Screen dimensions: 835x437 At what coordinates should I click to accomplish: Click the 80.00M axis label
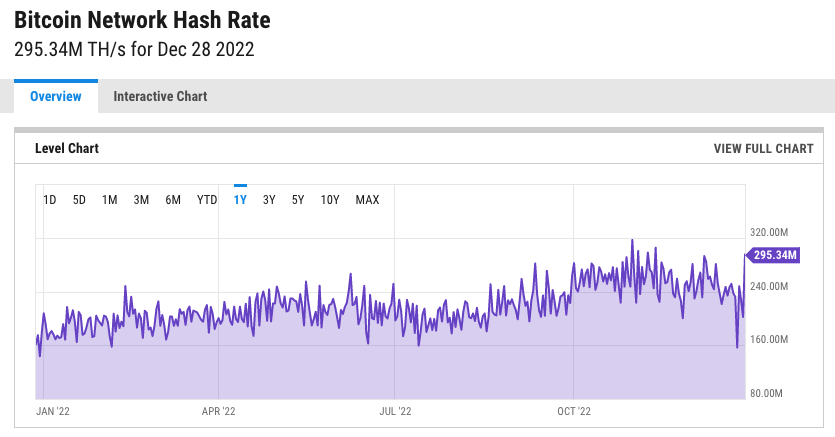766,393
